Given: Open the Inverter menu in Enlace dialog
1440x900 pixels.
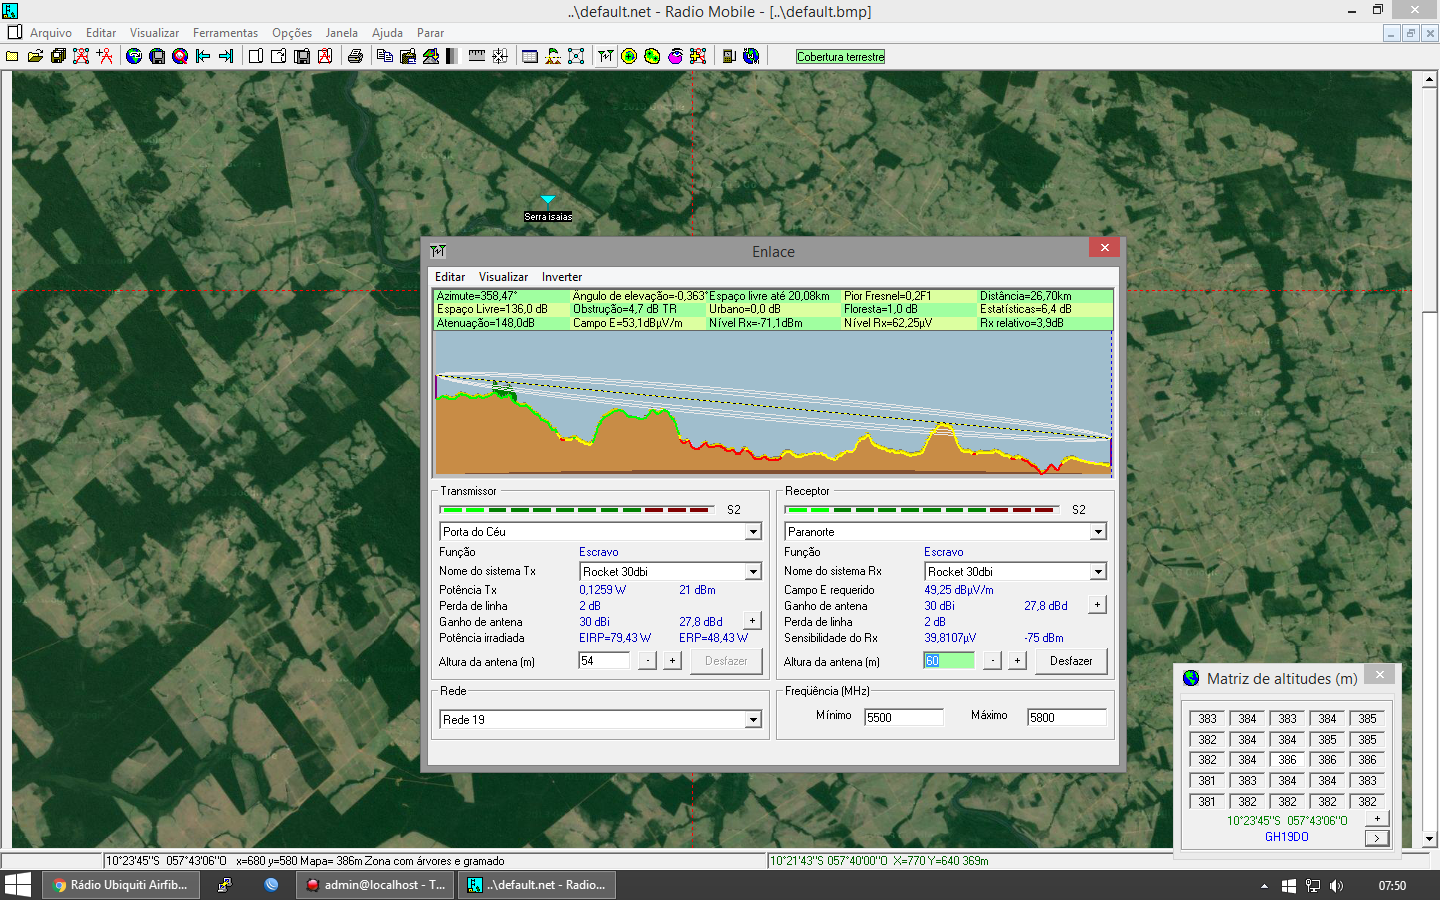Looking at the screenshot, I should [562, 277].
